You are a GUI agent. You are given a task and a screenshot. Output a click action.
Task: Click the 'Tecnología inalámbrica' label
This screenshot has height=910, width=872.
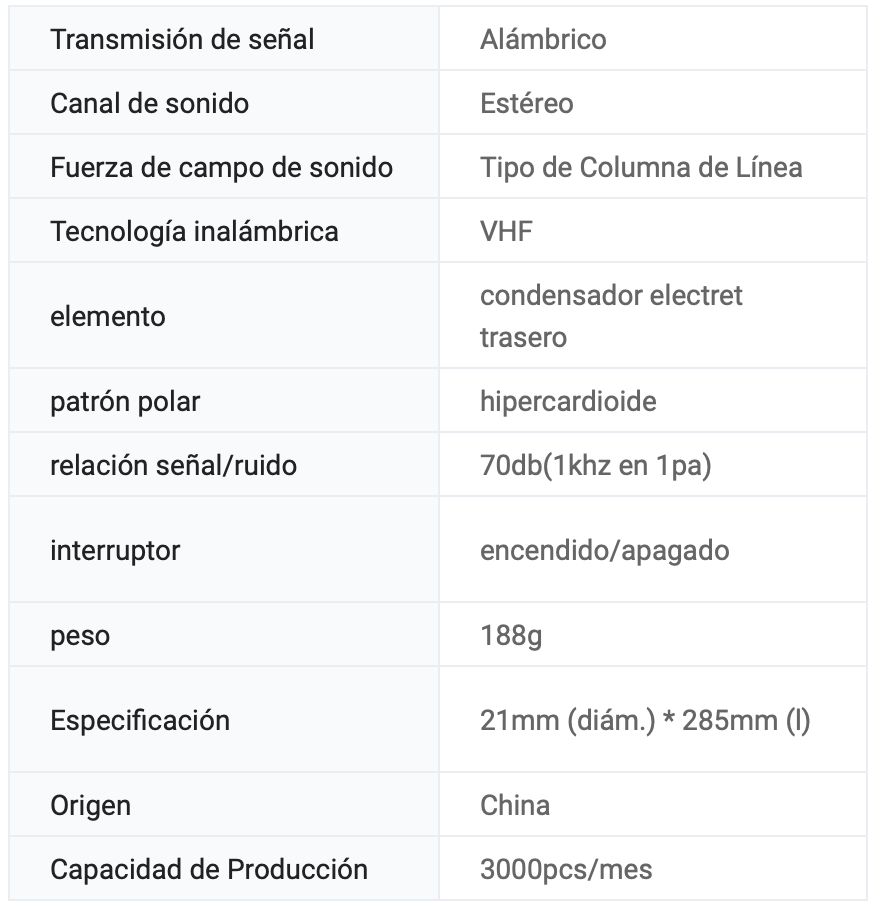tap(194, 231)
